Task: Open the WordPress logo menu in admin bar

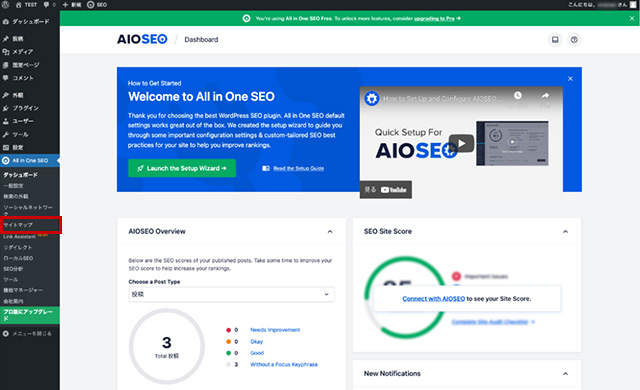Action: [6, 4]
